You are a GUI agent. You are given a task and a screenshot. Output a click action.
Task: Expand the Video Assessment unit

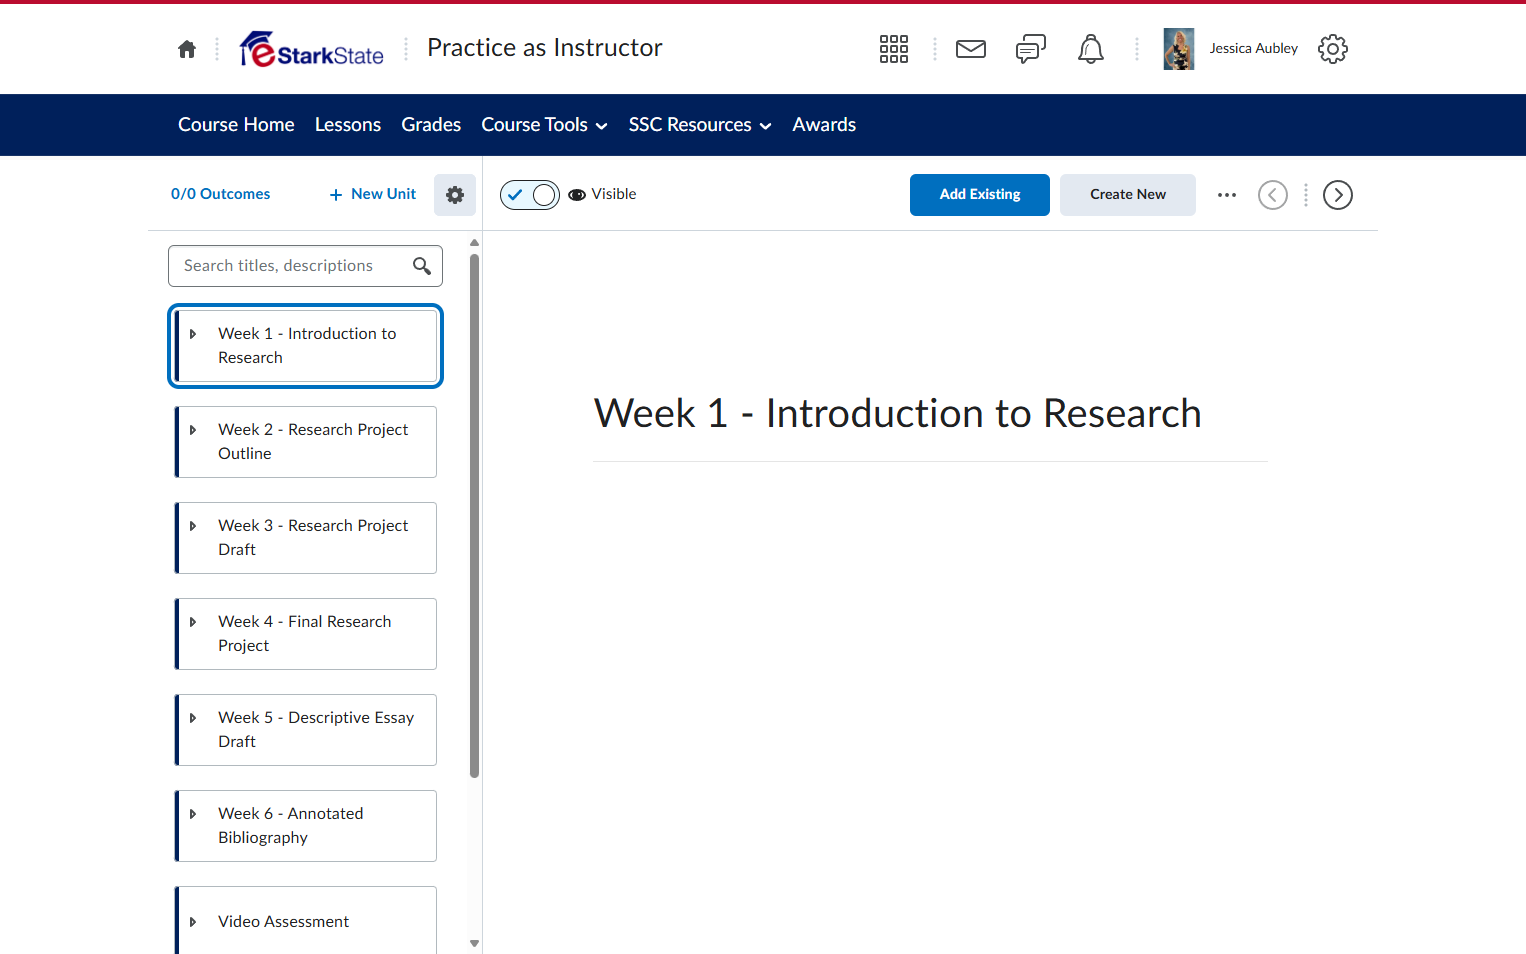pyautogui.click(x=193, y=922)
